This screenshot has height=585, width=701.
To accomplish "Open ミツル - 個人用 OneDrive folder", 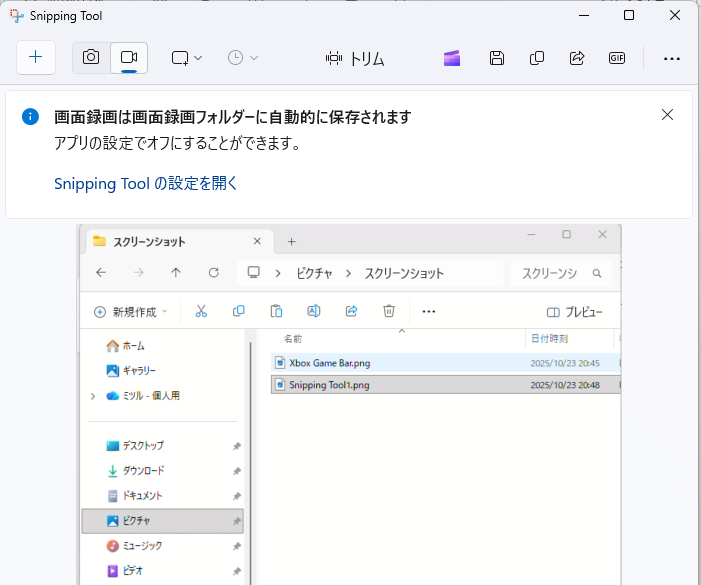I will click(143, 396).
